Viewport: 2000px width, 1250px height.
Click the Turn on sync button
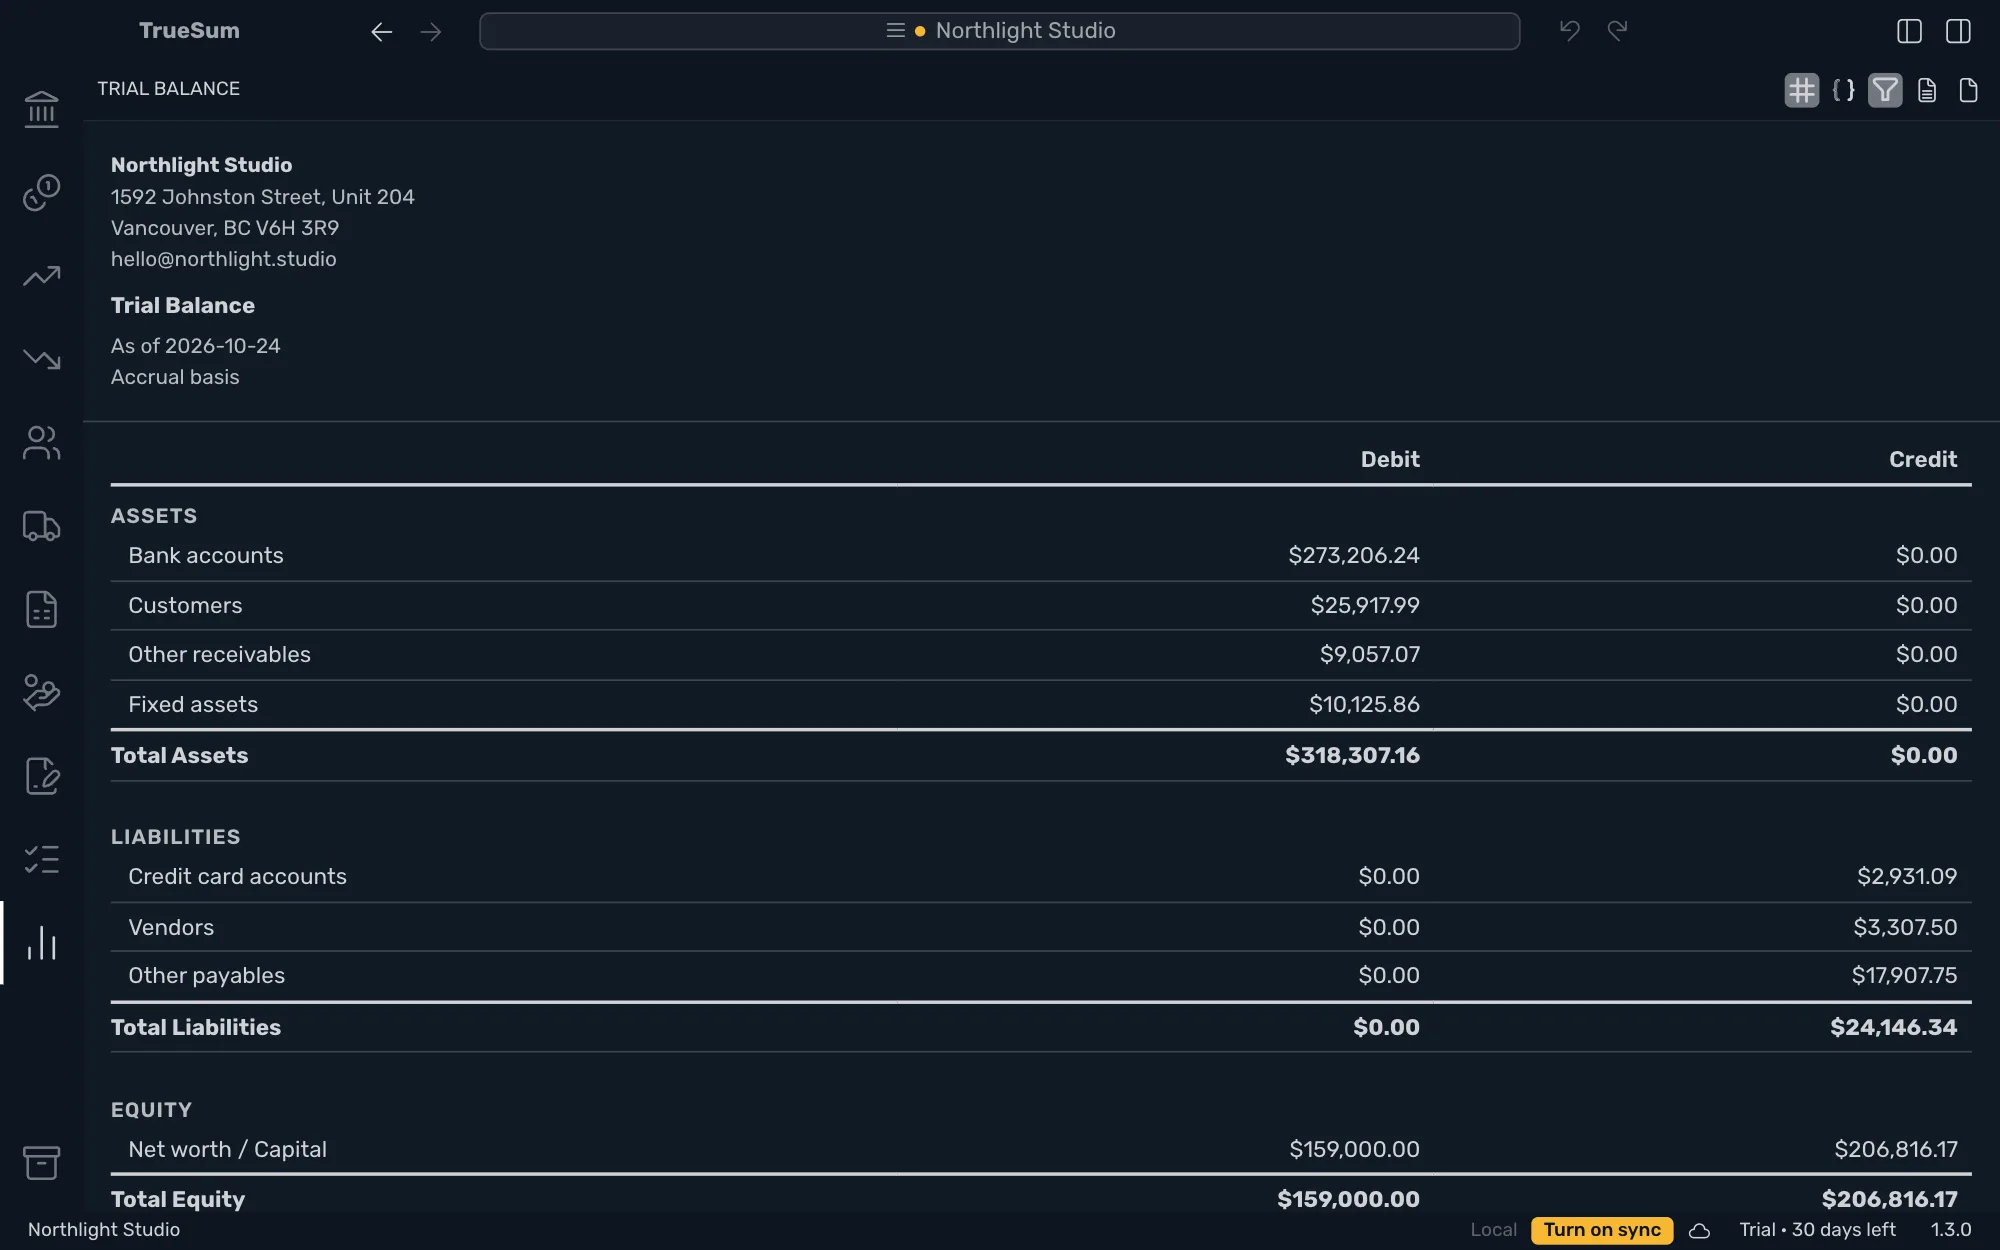tap(1601, 1230)
